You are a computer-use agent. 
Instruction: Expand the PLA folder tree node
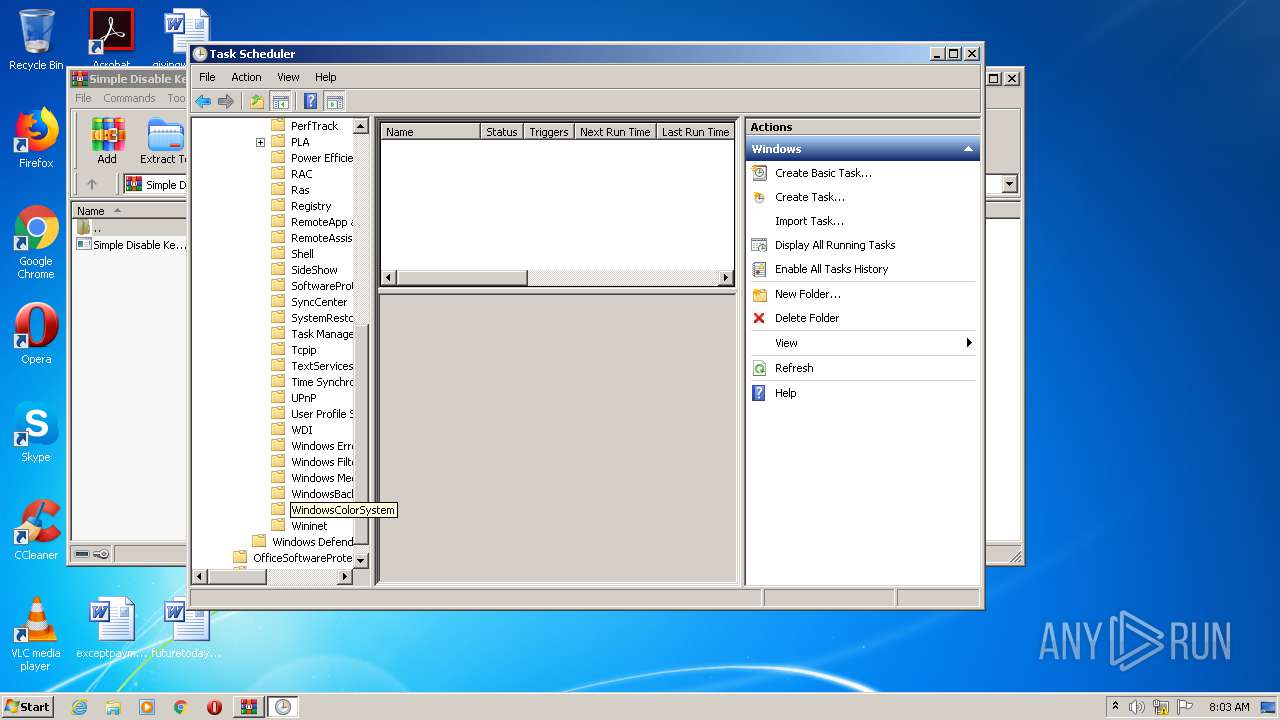260,142
